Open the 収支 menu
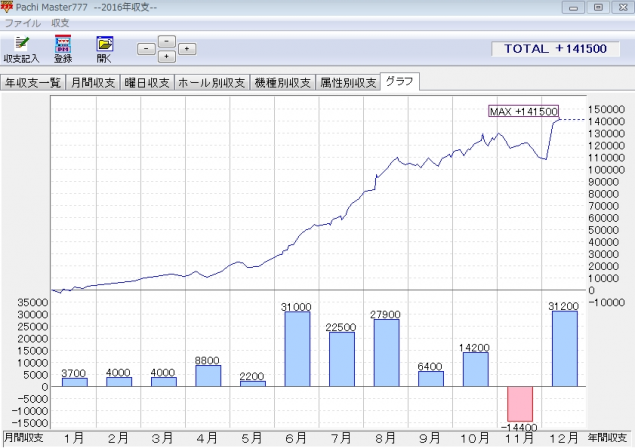The height and width of the screenshot is (448, 635). 60,23
